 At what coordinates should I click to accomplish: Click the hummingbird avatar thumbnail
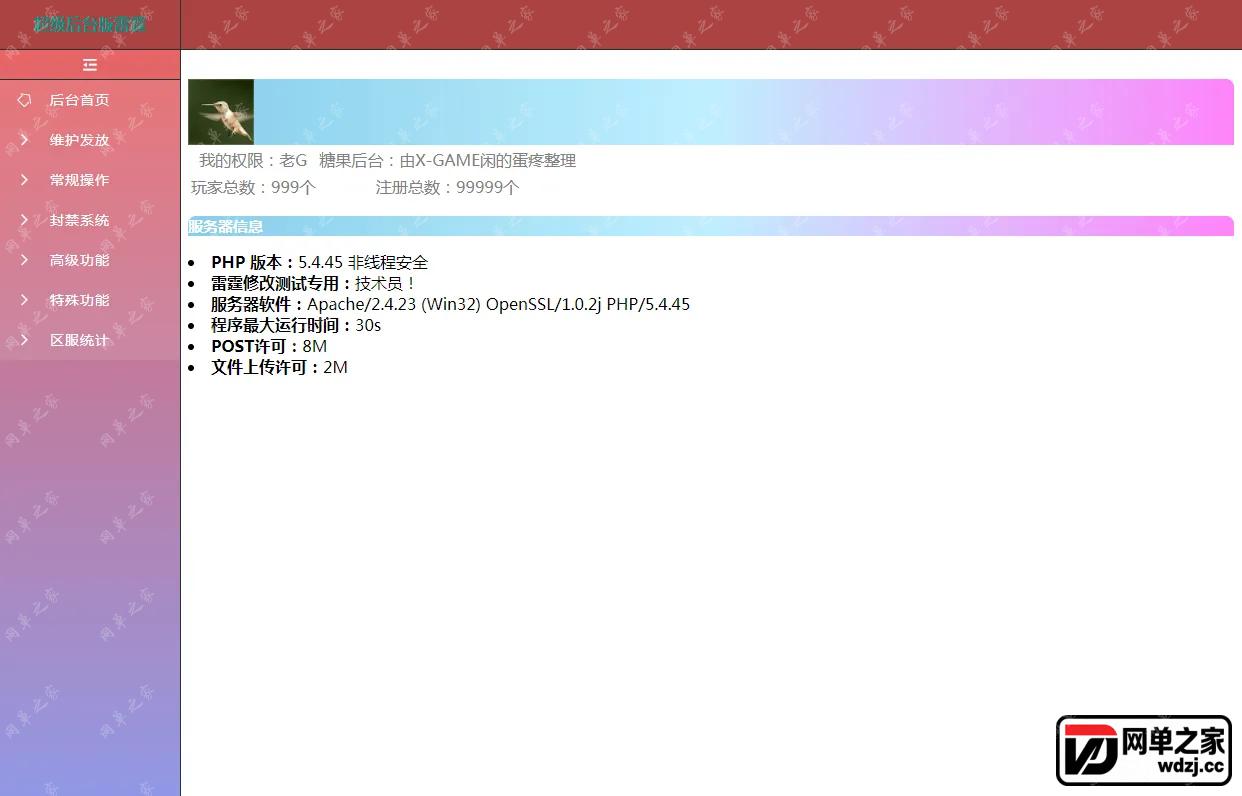click(221, 112)
